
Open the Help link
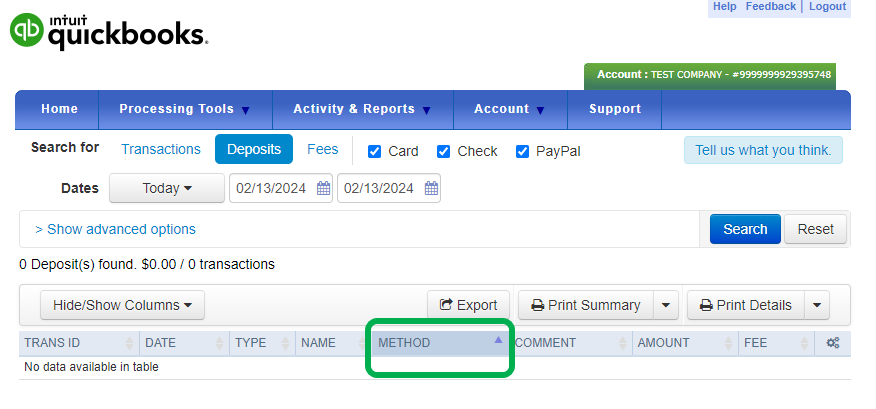click(725, 7)
